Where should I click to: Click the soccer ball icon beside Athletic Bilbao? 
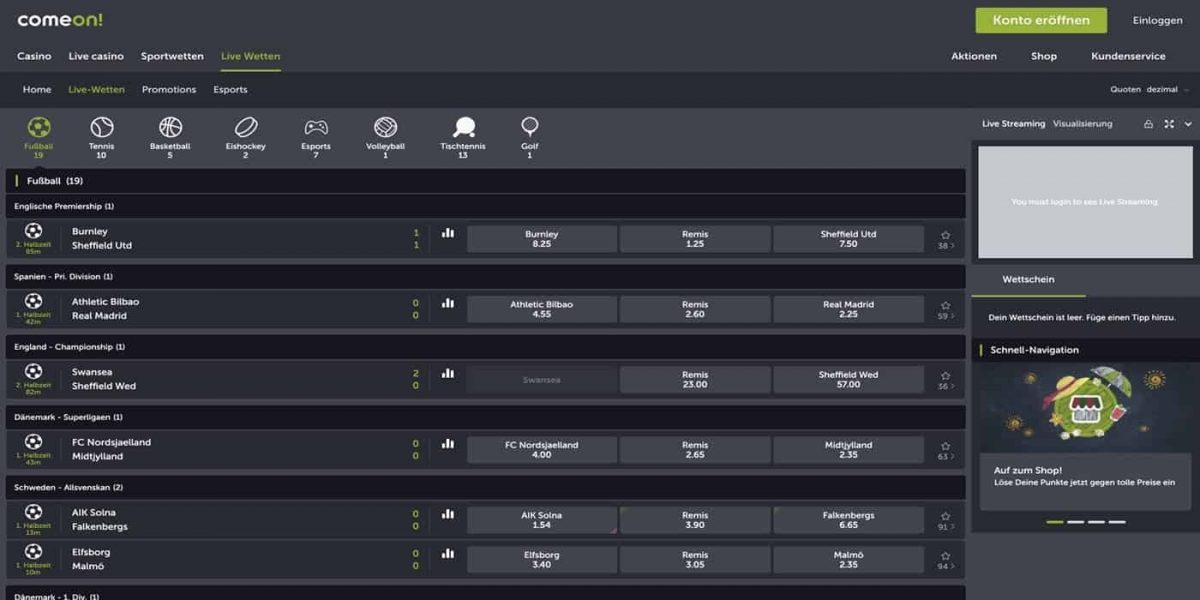tap(33, 301)
